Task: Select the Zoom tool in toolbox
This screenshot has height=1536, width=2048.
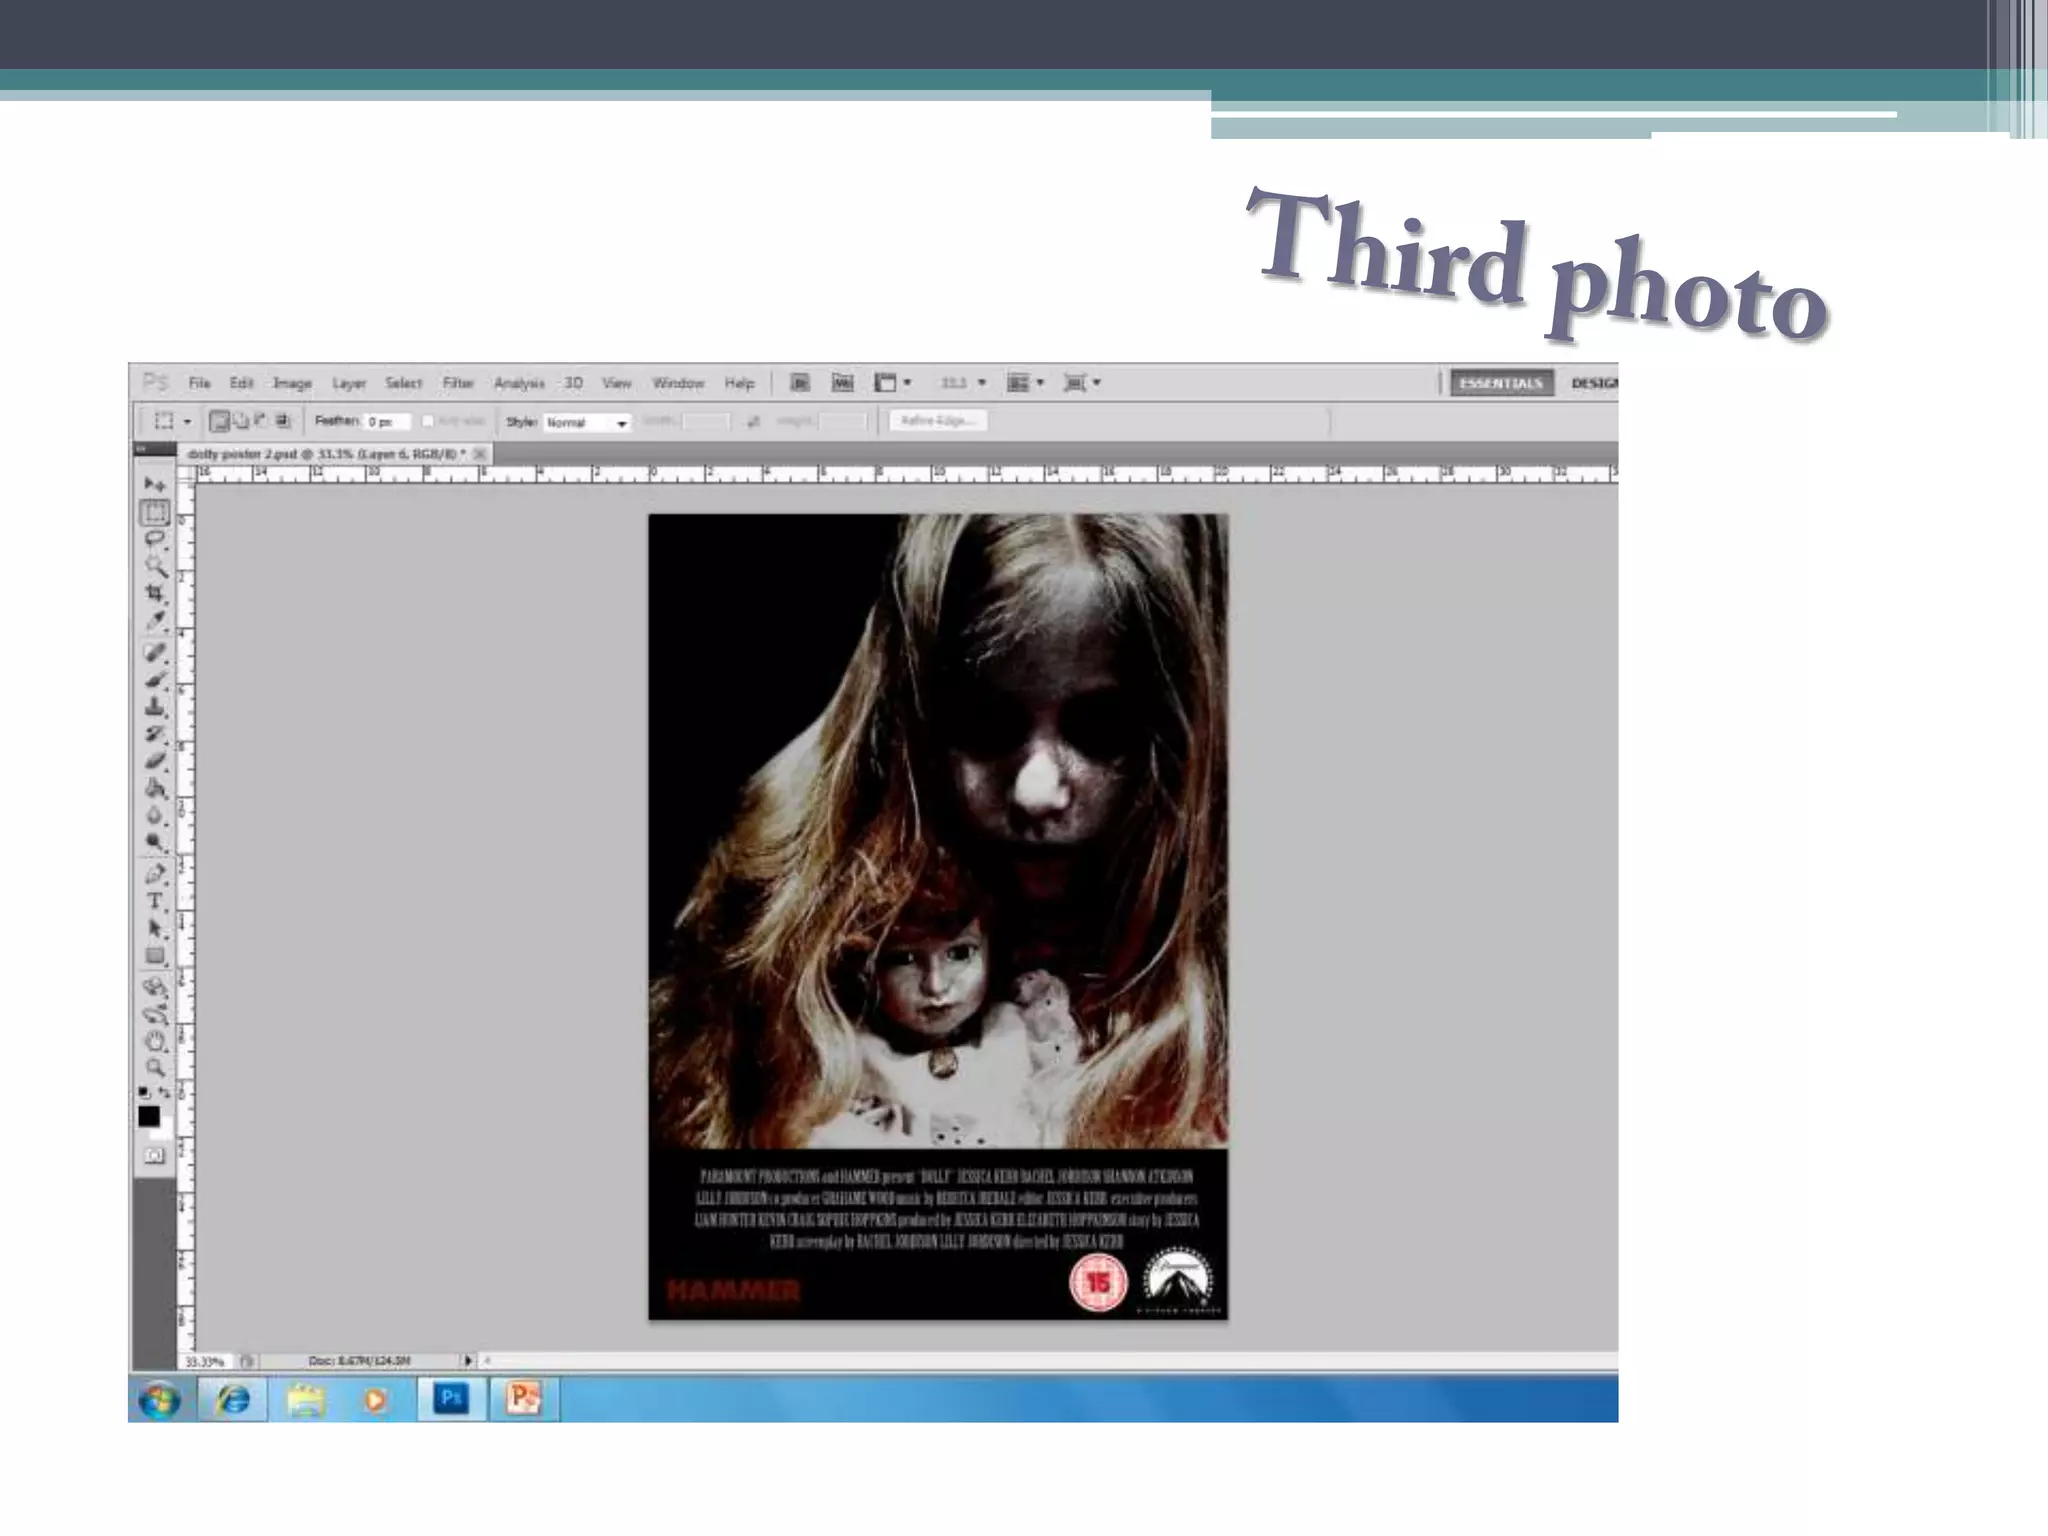Action: pos(155,1068)
